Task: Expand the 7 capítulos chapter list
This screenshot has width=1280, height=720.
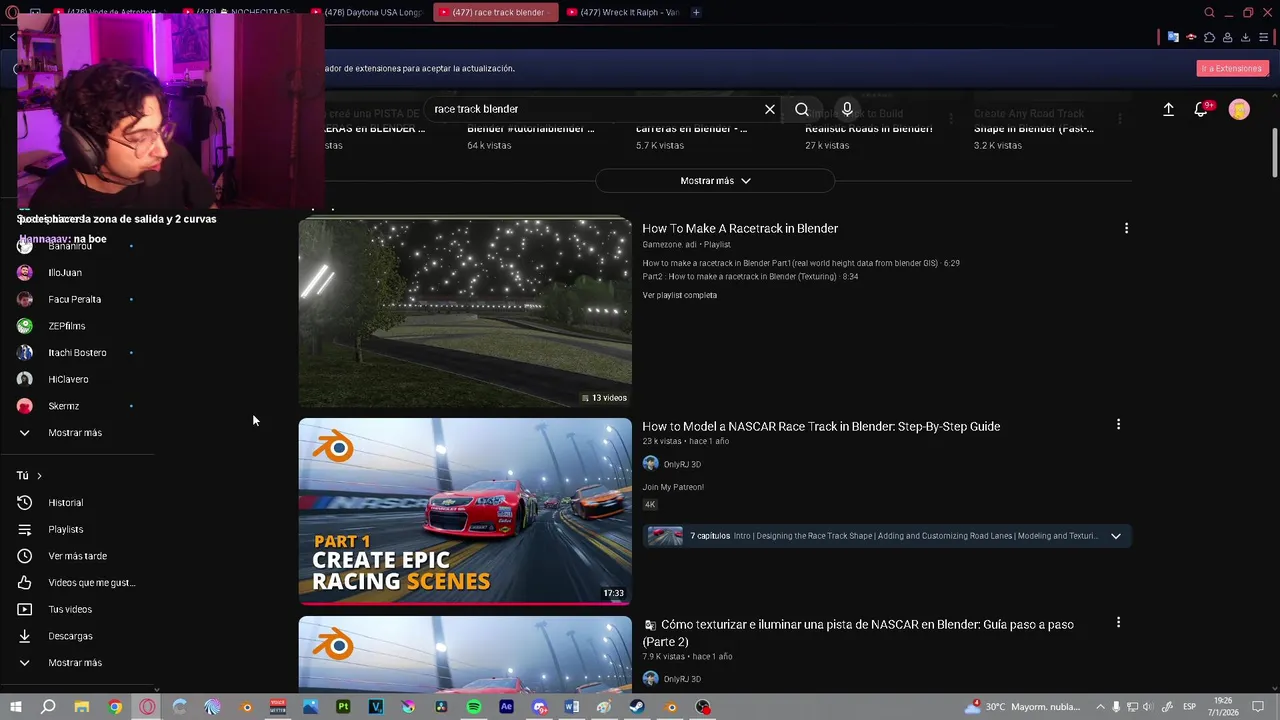Action: point(1116,536)
